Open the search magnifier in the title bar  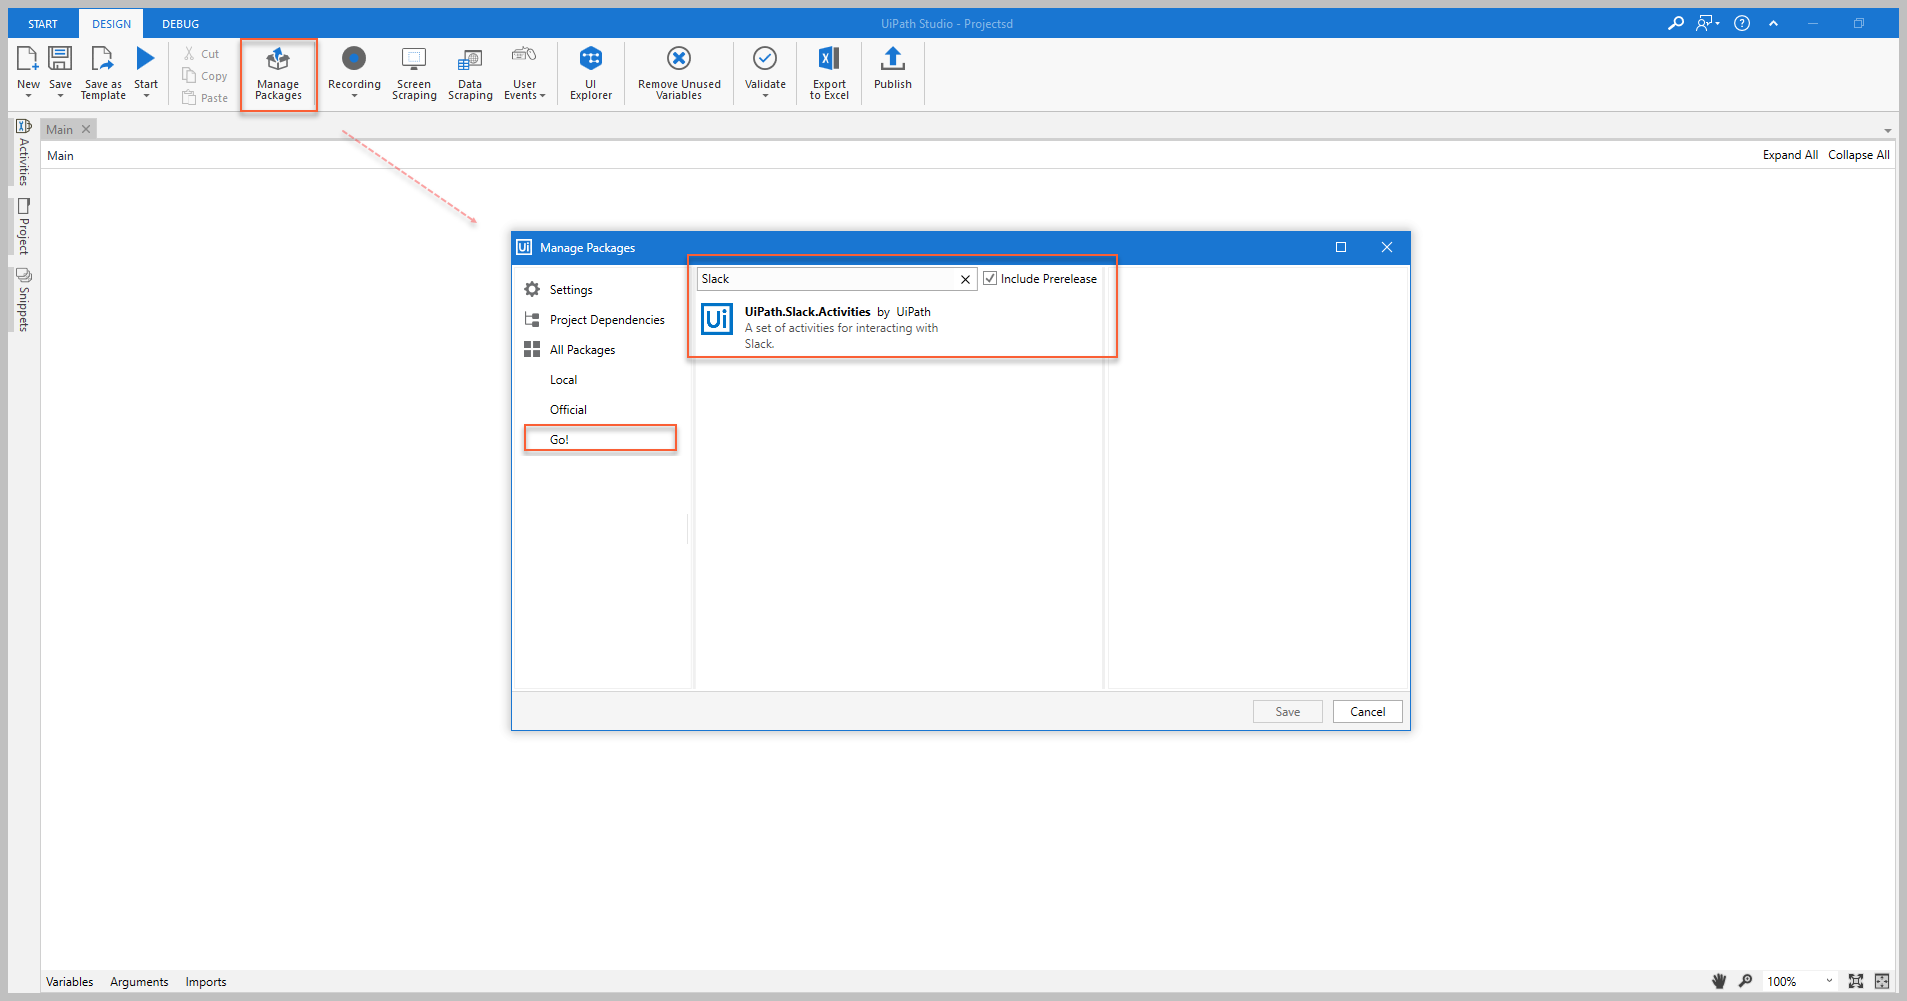pos(1676,23)
